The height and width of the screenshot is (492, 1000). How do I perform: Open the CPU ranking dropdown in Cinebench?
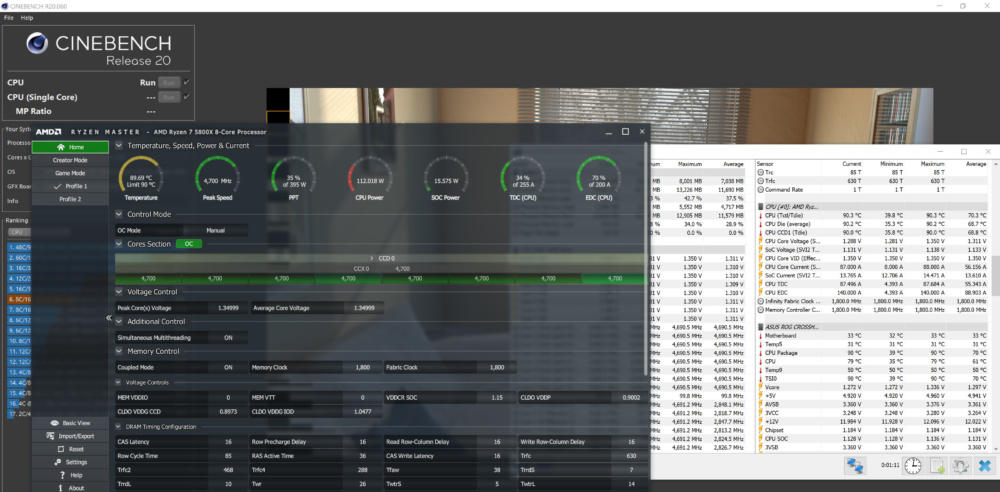18,232
